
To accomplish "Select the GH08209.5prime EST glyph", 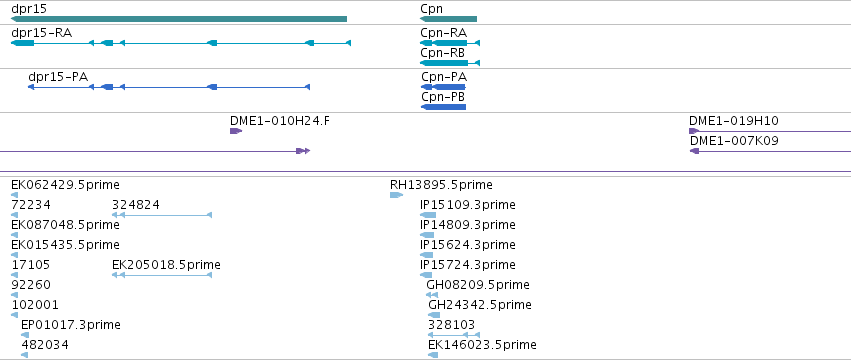I will pos(432,295).
